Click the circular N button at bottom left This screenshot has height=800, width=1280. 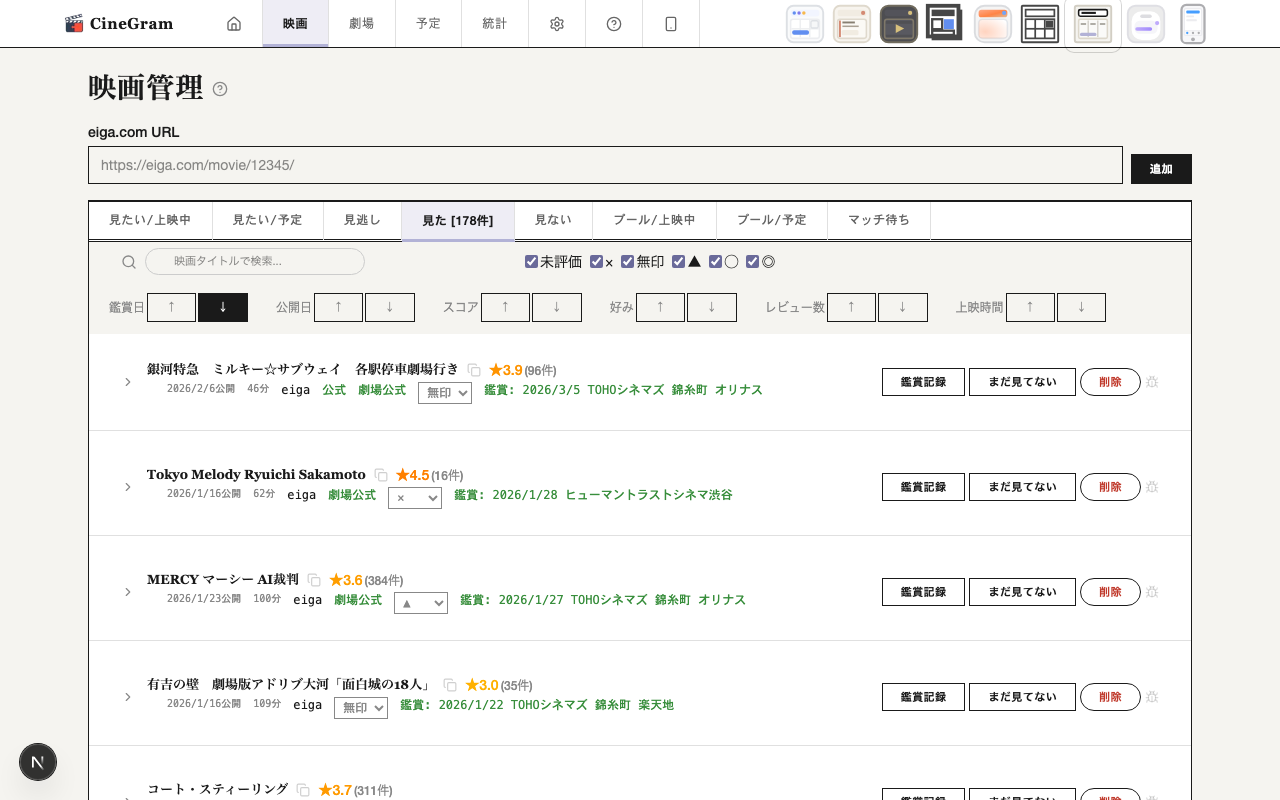pos(38,762)
